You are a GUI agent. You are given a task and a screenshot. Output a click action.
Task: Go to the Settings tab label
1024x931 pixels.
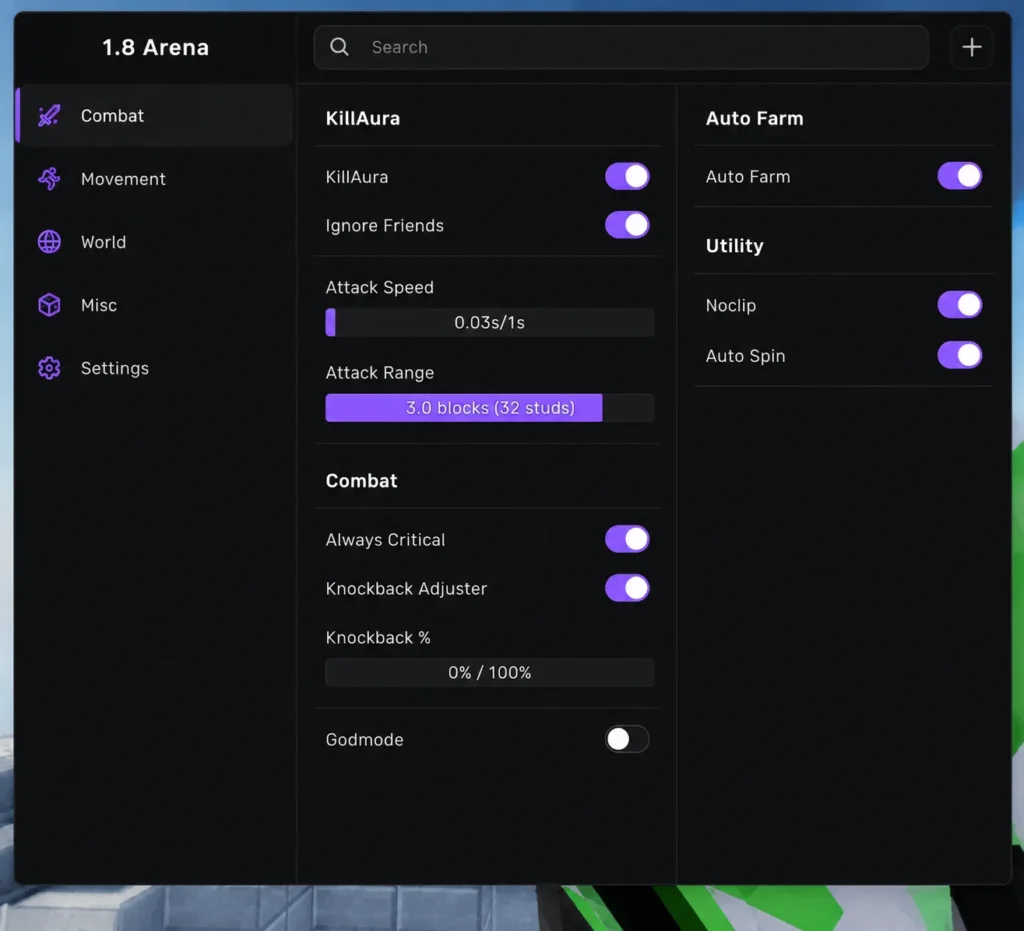tap(115, 368)
